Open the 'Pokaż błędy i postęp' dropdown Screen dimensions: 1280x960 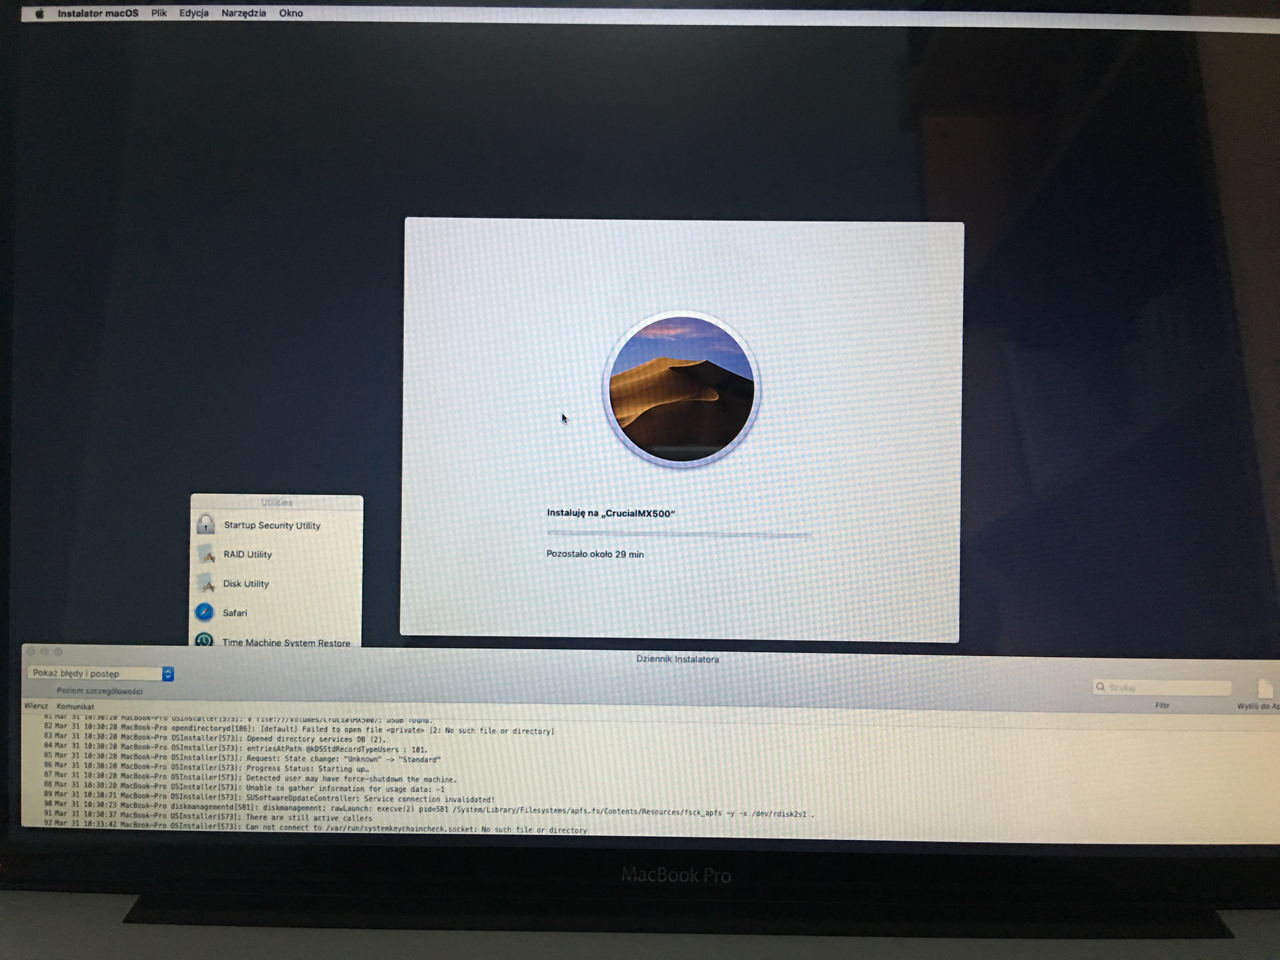tap(100, 674)
